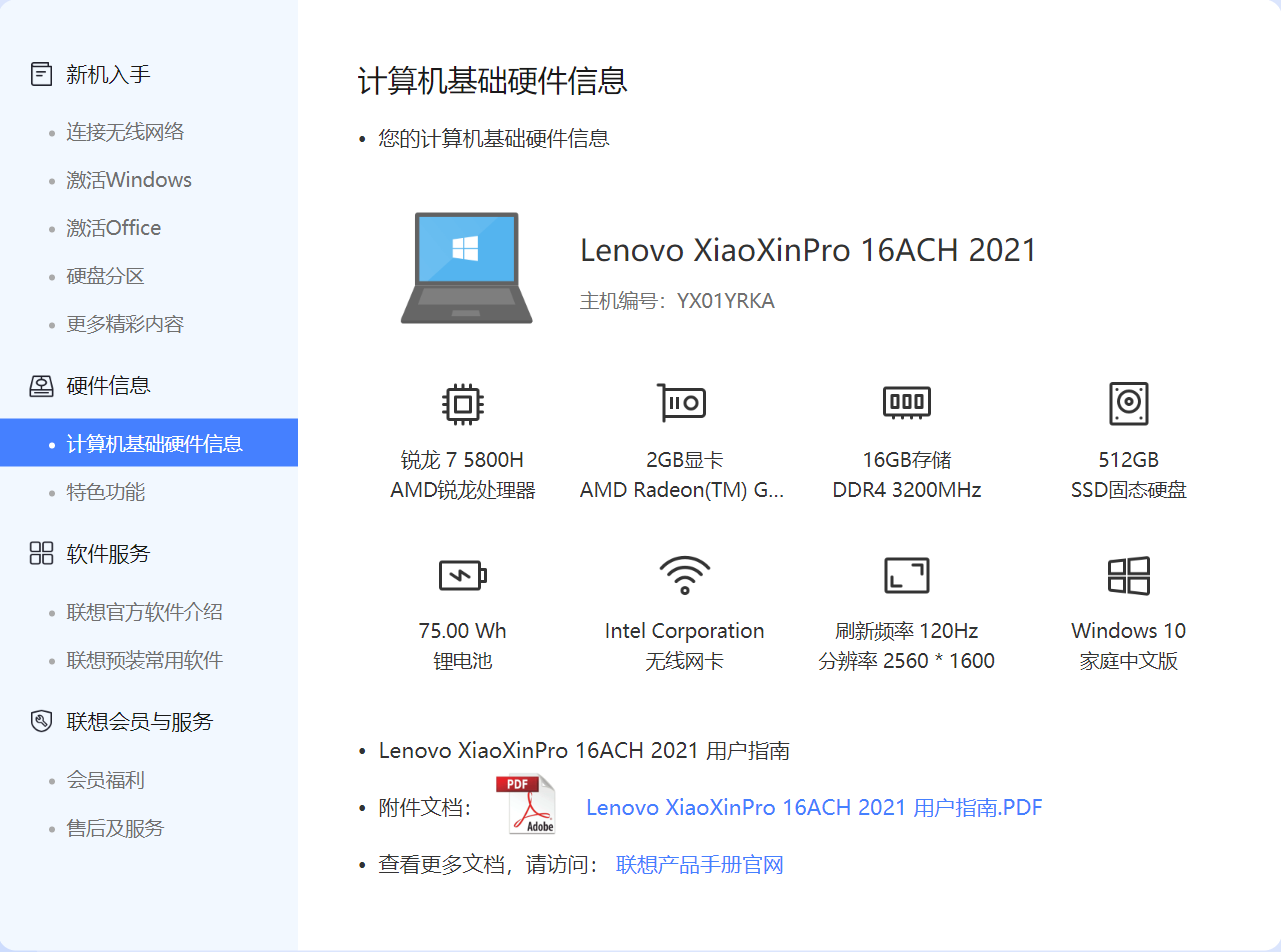The width and height of the screenshot is (1281, 952).
Task: Click the DDR4 3200MHz label
Action: pyautogui.click(x=907, y=490)
